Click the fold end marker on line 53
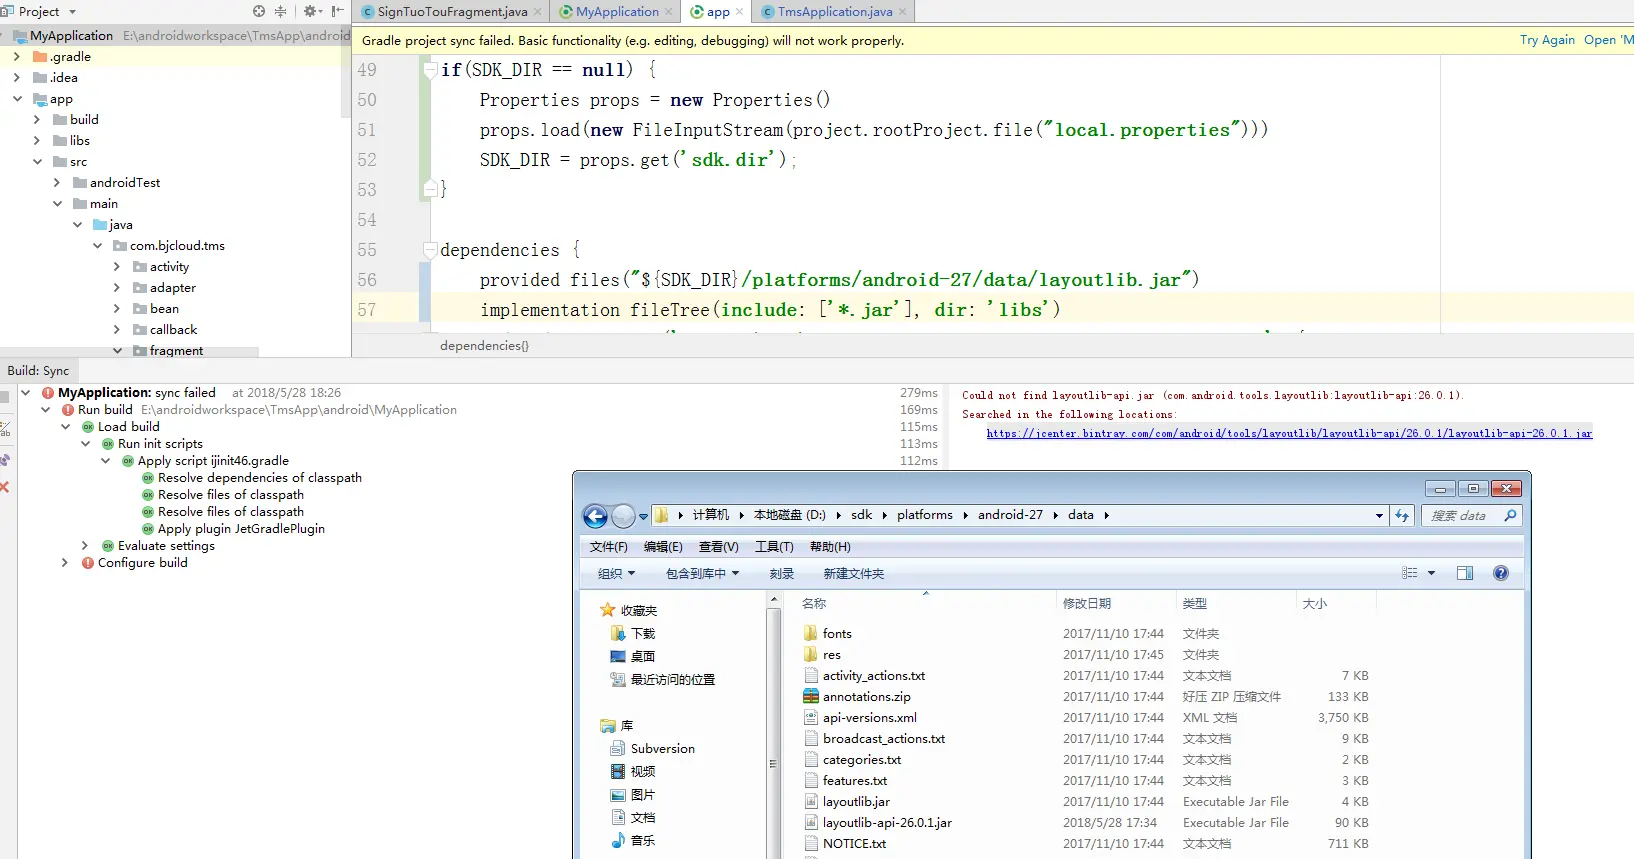The image size is (1634, 859). pyautogui.click(x=430, y=188)
